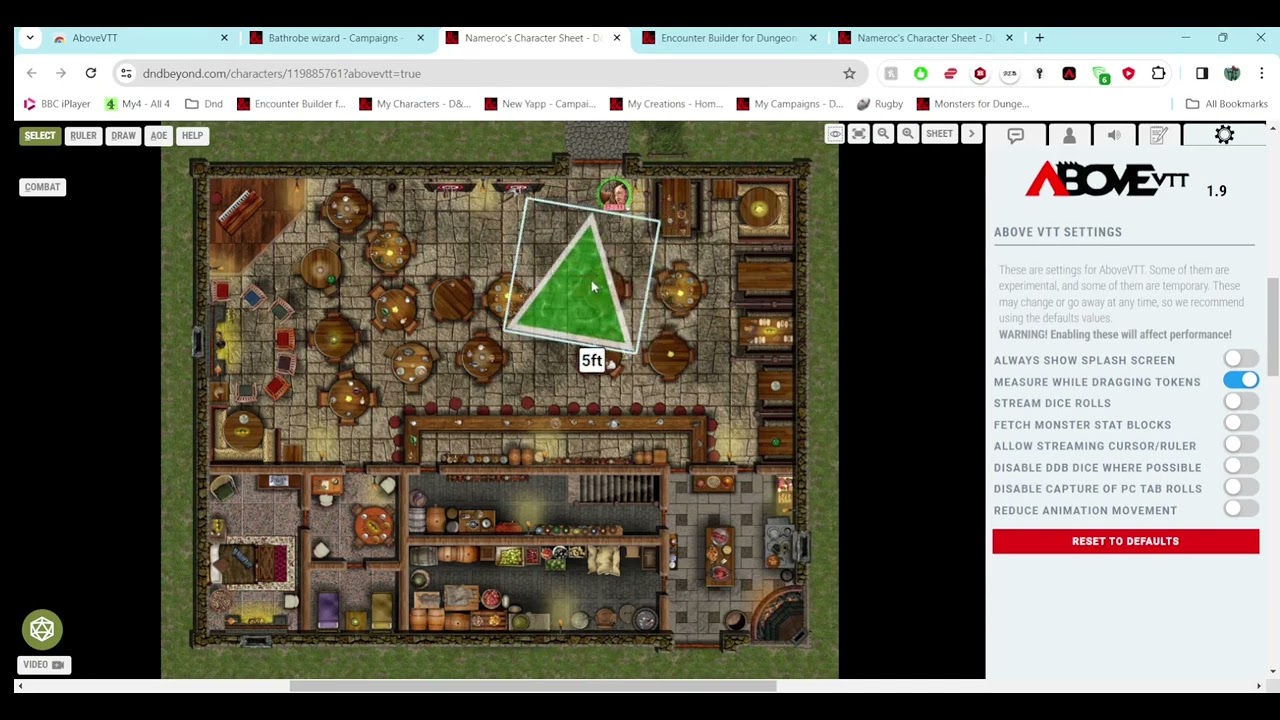
Task: Click the green flame extension icon
Action: point(921,73)
